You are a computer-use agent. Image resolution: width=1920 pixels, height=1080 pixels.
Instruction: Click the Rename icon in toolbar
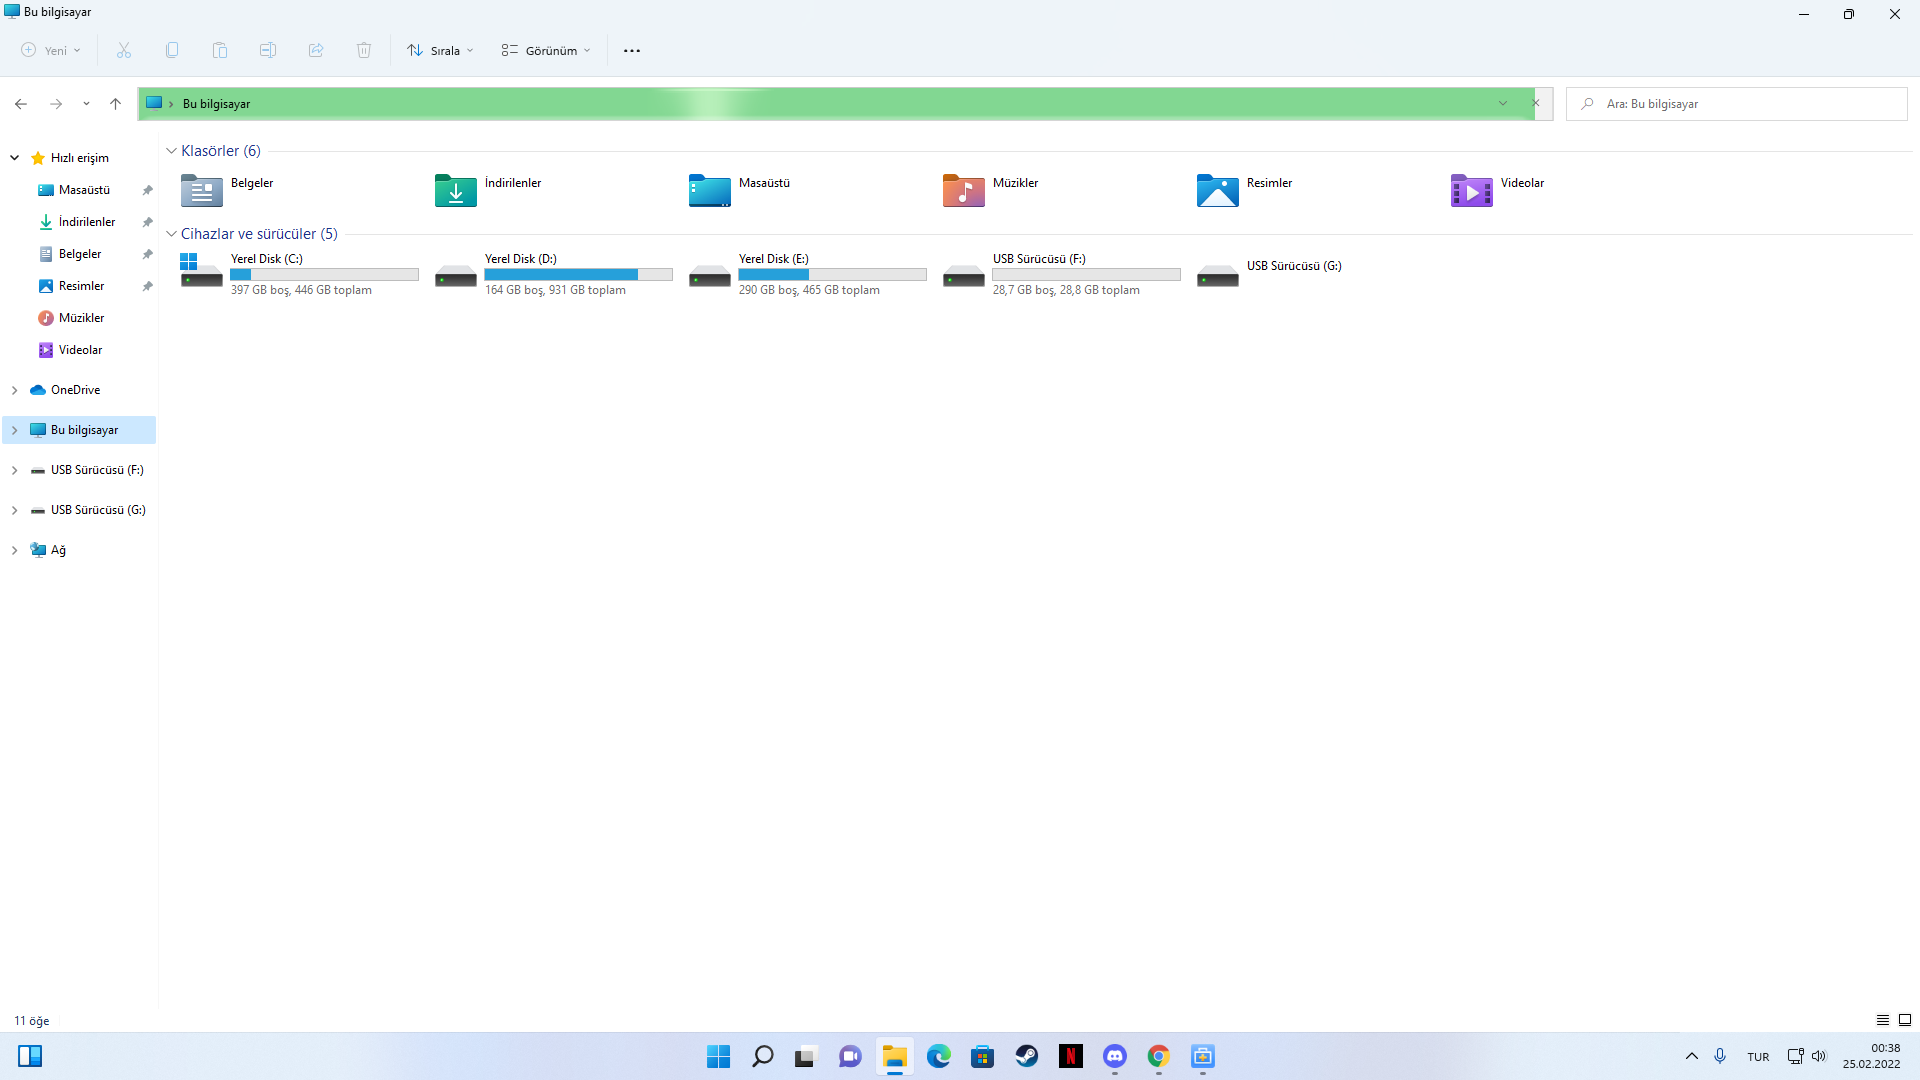tap(268, 50)
